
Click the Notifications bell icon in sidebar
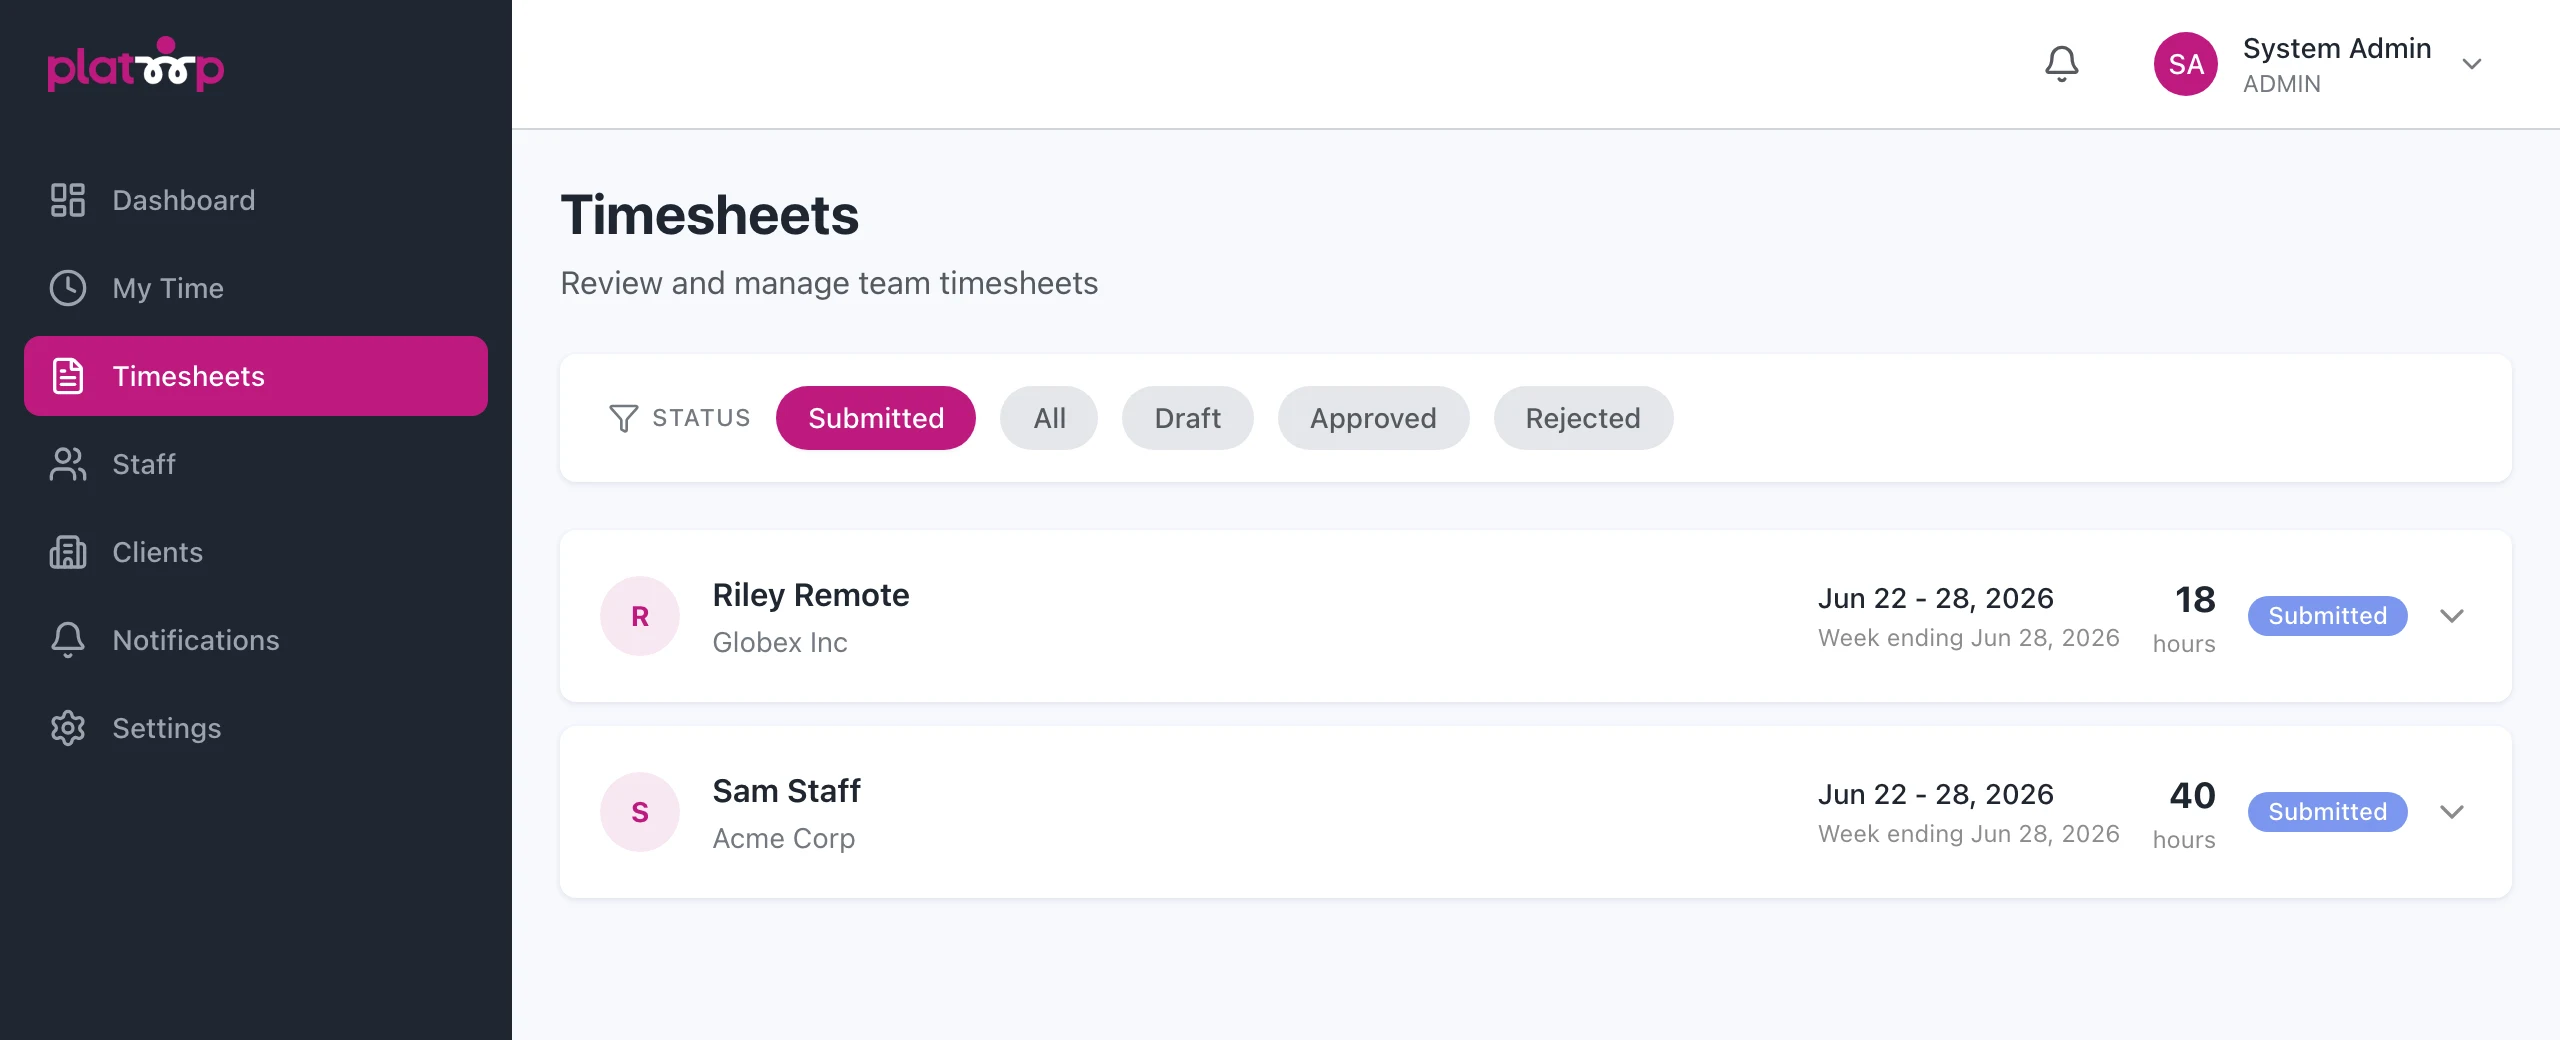(68, 640)
